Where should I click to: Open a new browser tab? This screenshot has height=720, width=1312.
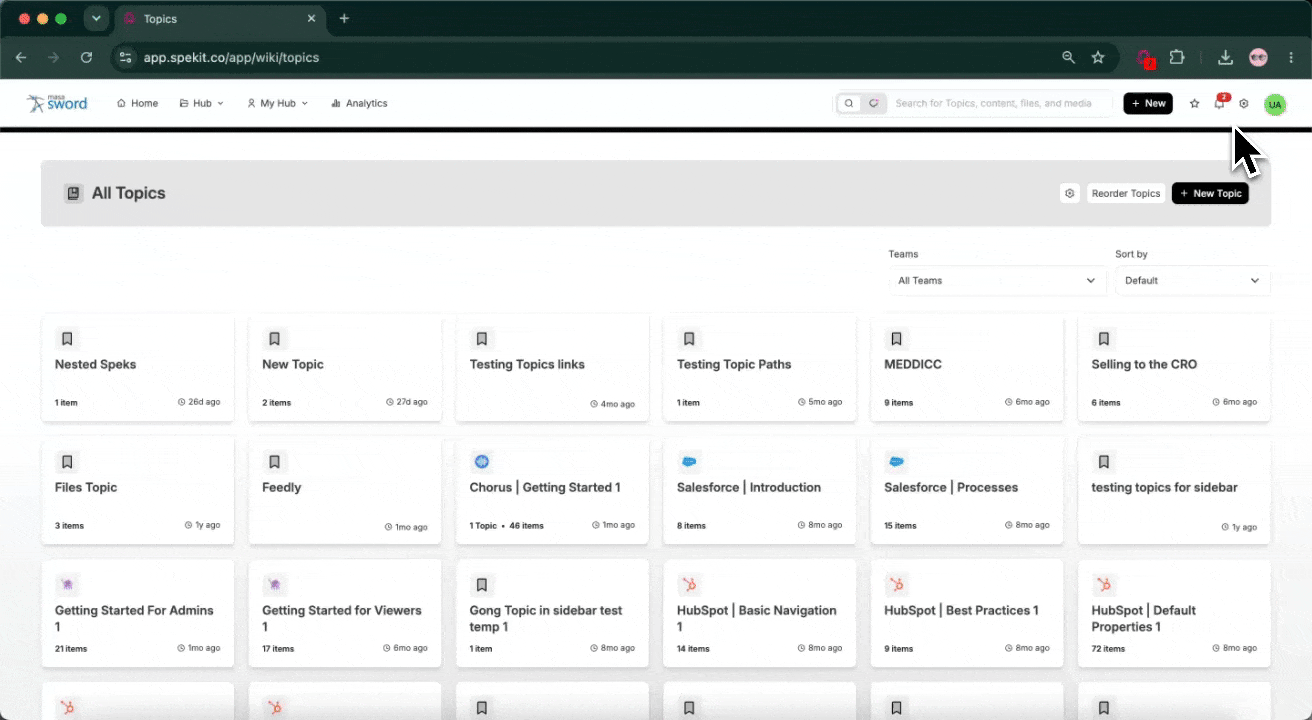pyautogui.click(x=344, y=18)
